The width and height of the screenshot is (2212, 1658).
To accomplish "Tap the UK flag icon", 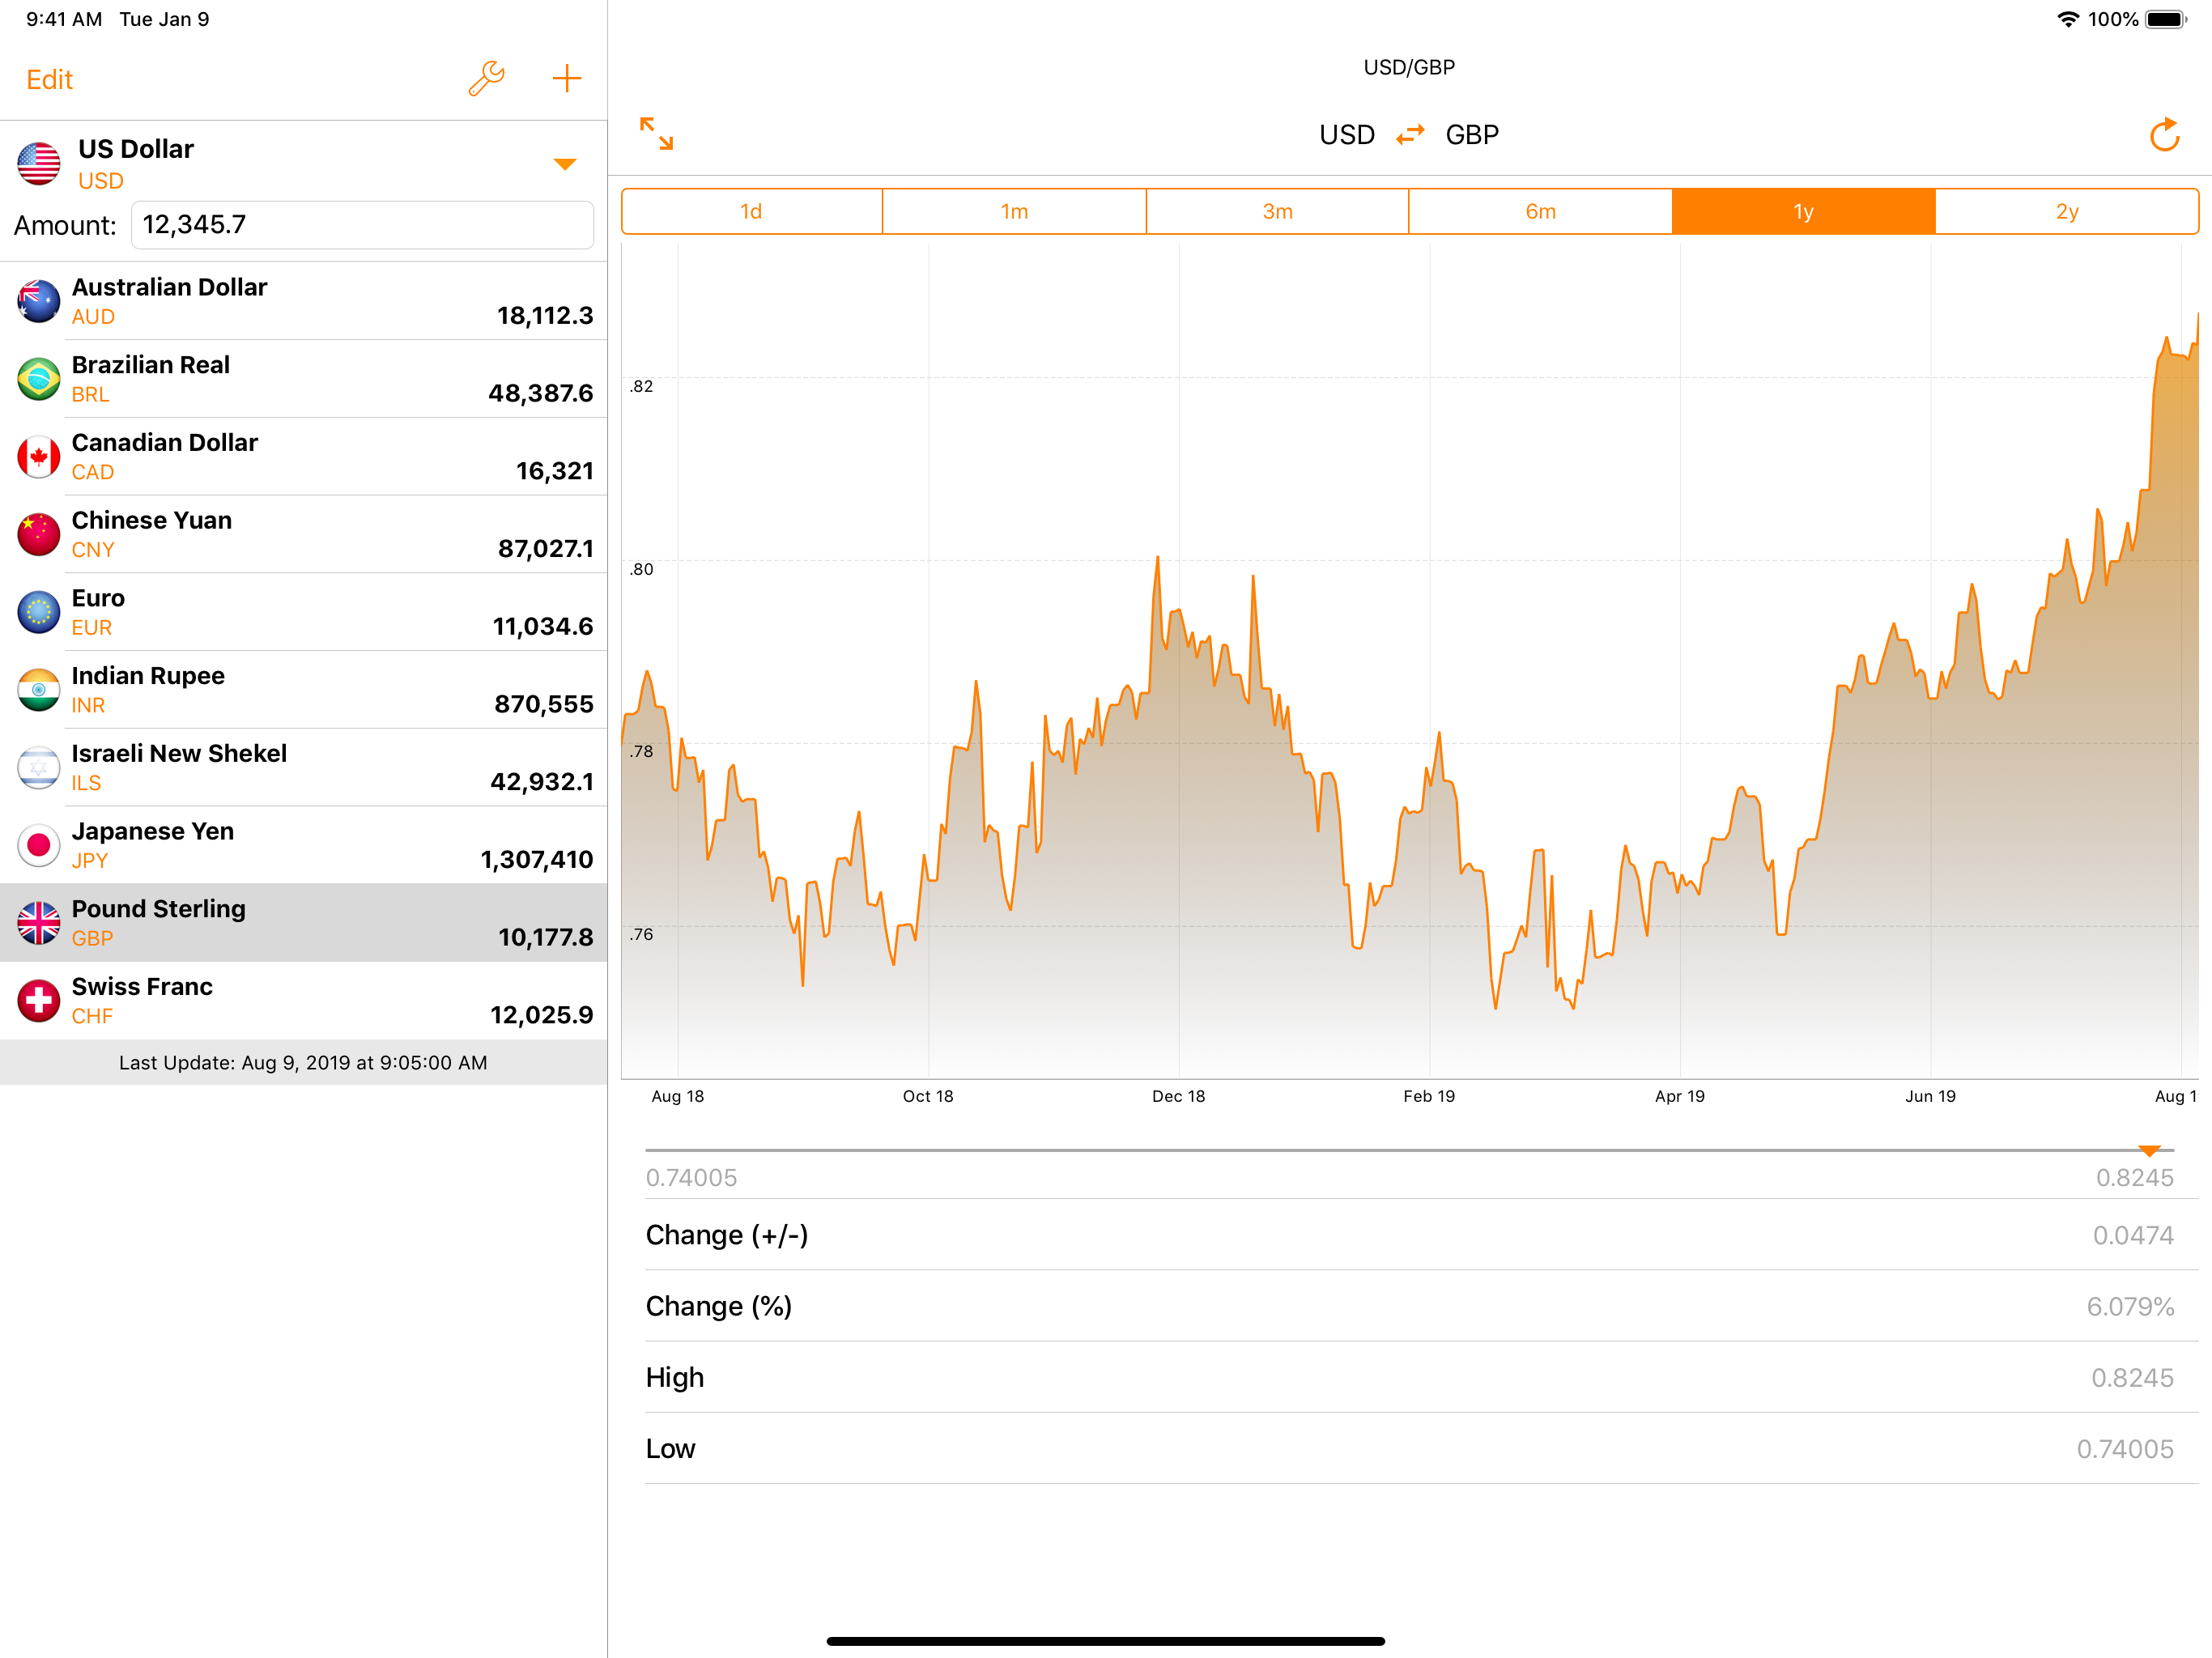I will click(x=39, y=923).
